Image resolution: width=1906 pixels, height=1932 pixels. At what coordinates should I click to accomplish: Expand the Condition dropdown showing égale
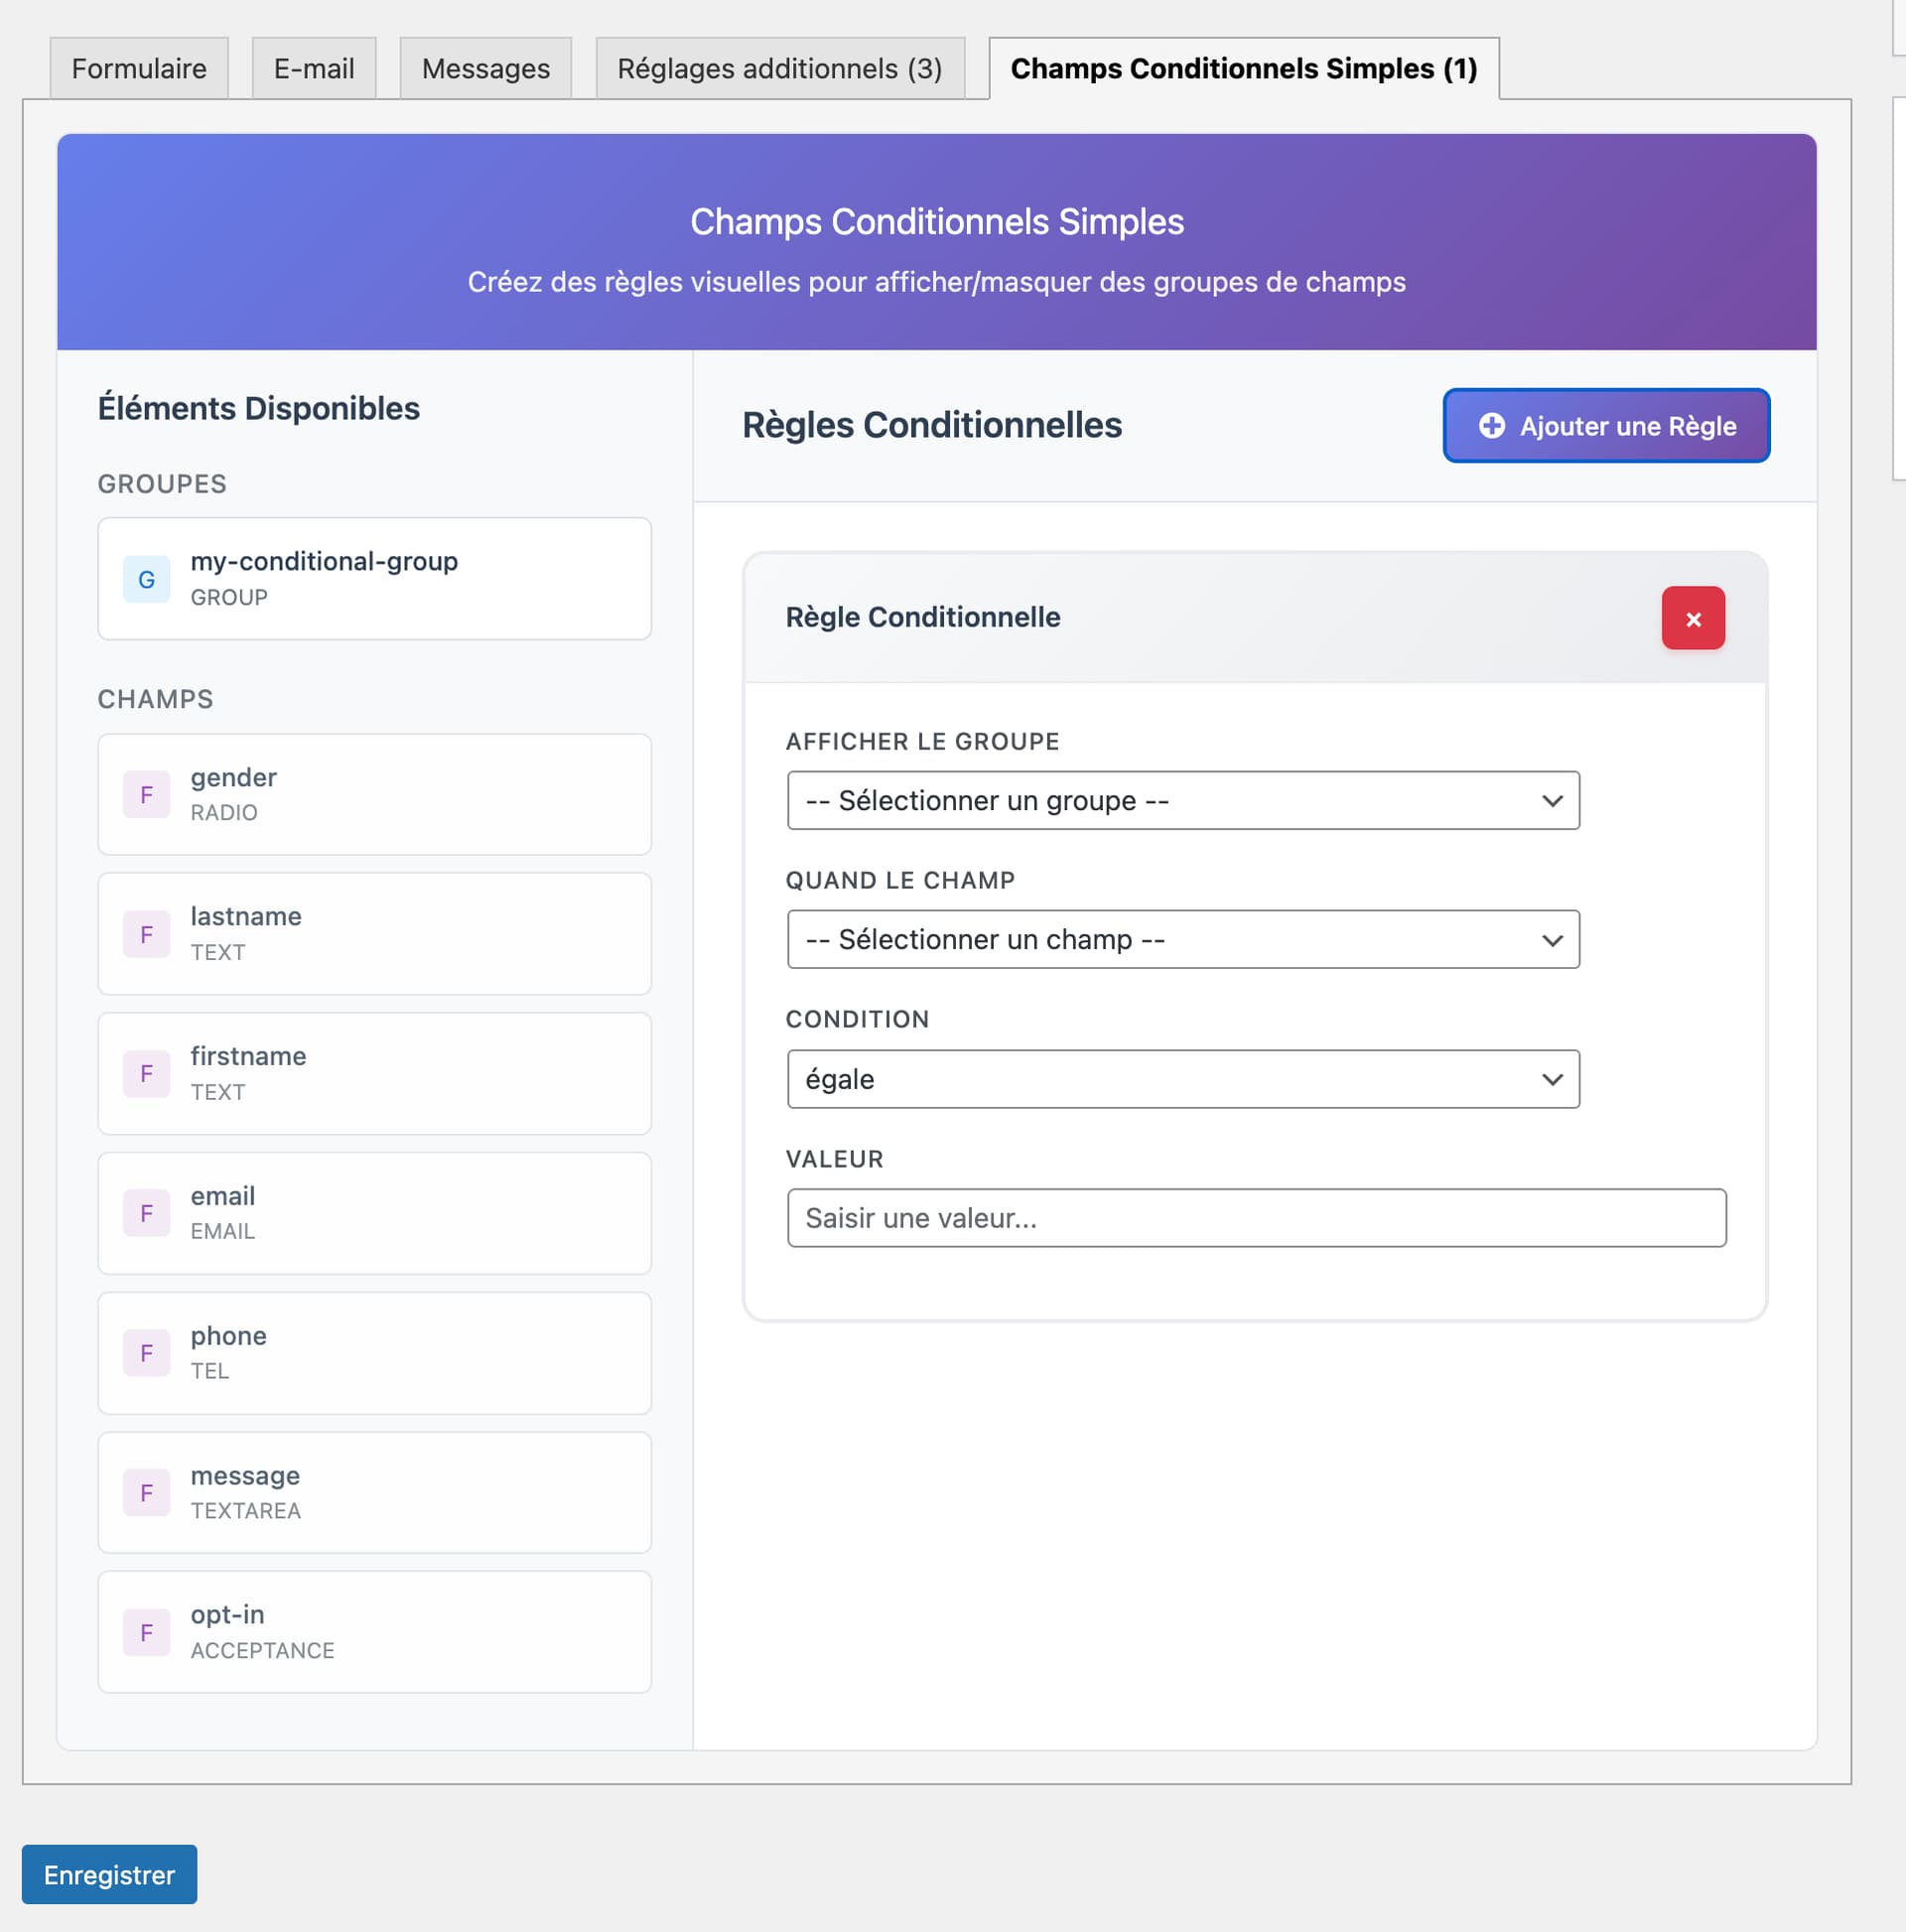(1182, 1079)
